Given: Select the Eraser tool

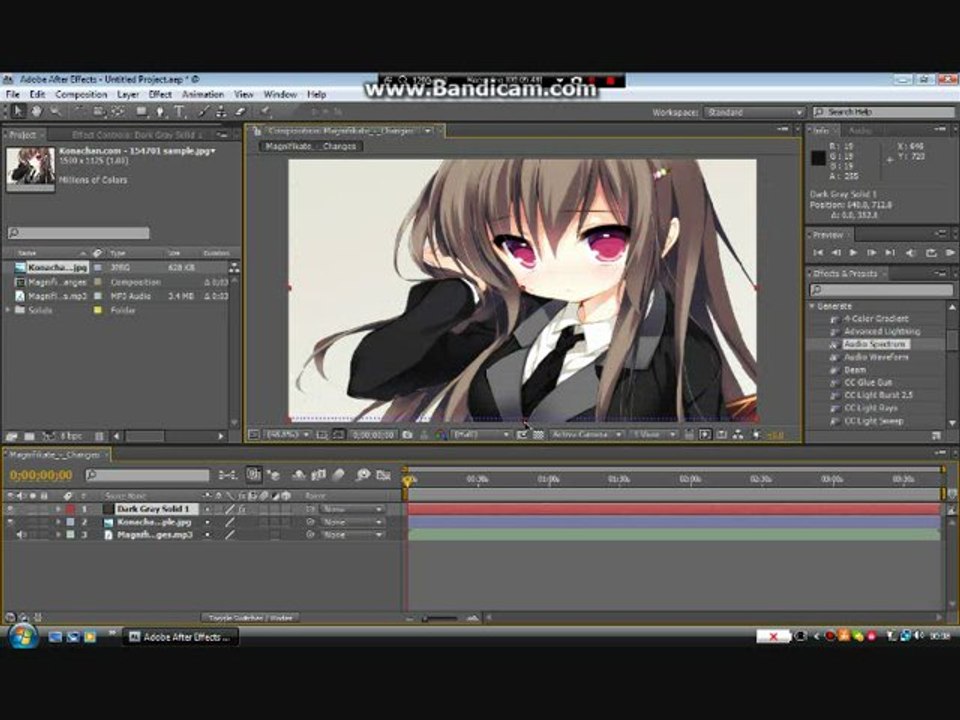Looking at the screenshot, I should tap(240, 111).
